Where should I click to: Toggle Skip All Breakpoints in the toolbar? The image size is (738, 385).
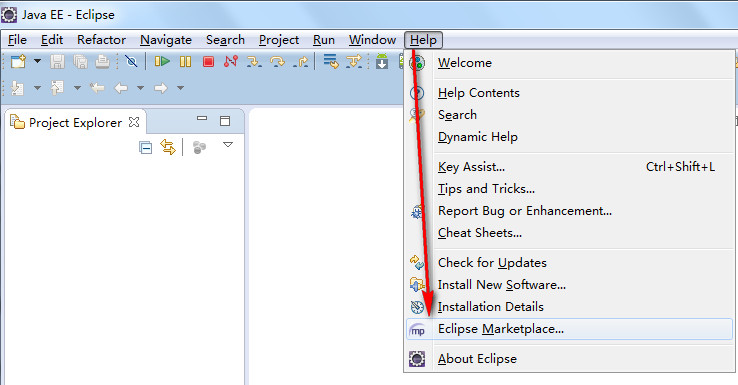(x=131, y=62)
